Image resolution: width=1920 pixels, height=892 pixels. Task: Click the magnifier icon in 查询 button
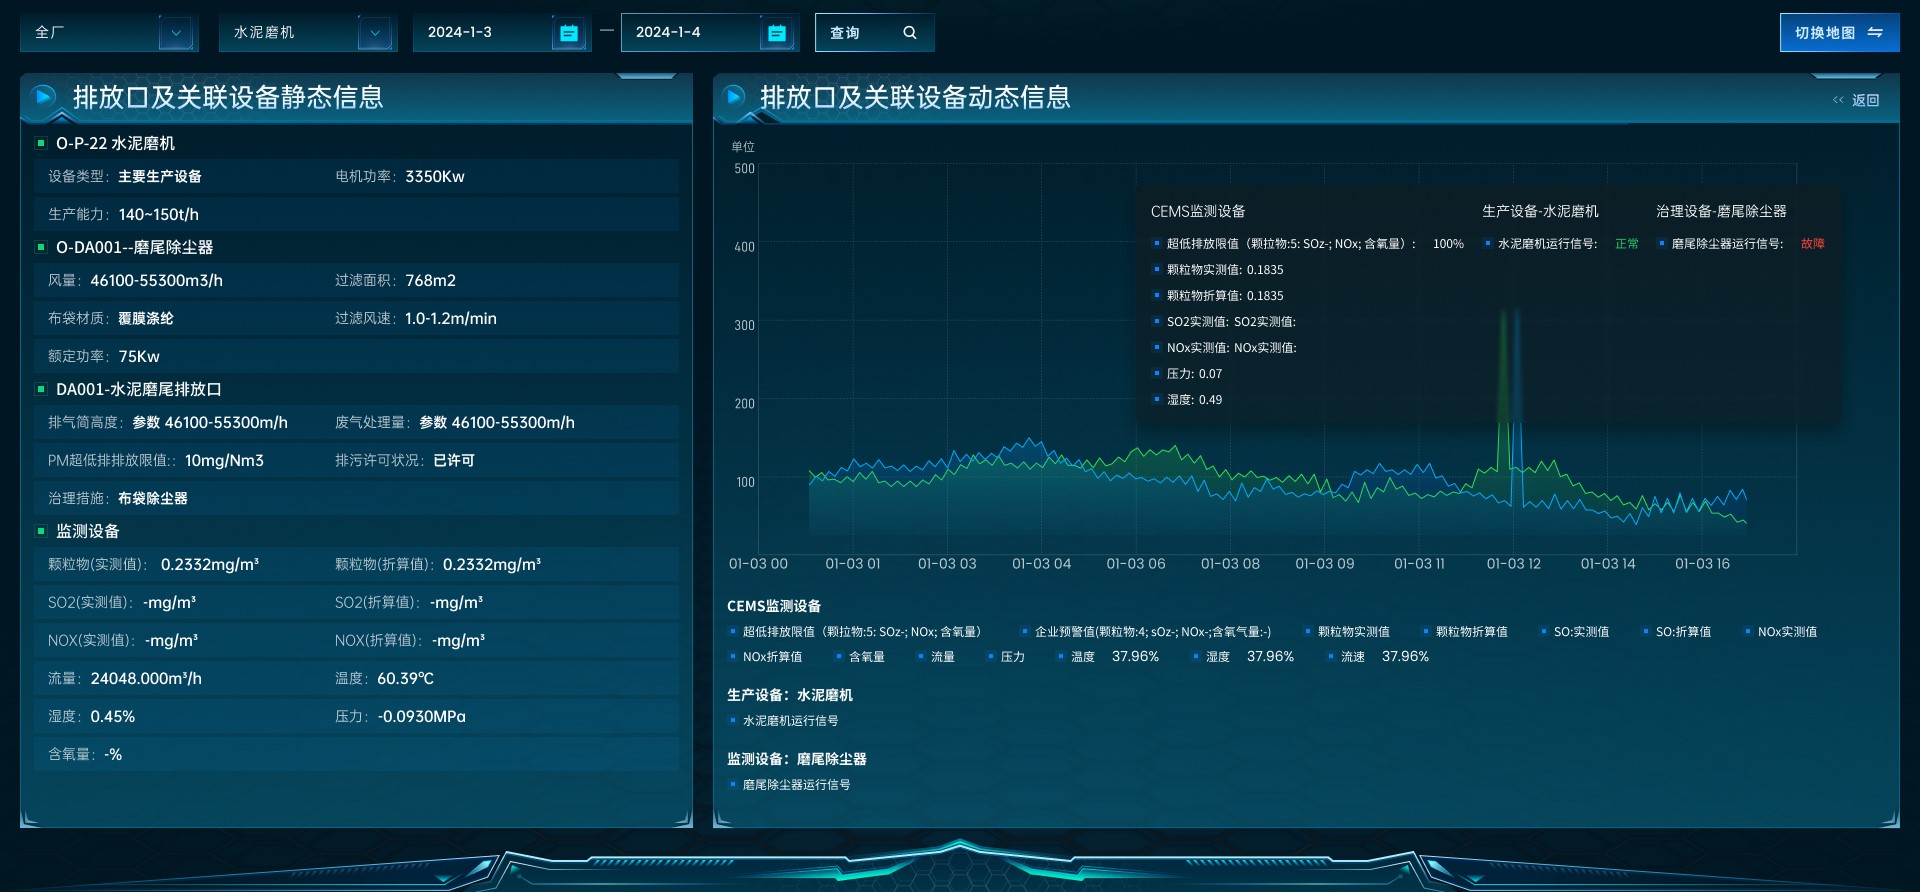909,33
